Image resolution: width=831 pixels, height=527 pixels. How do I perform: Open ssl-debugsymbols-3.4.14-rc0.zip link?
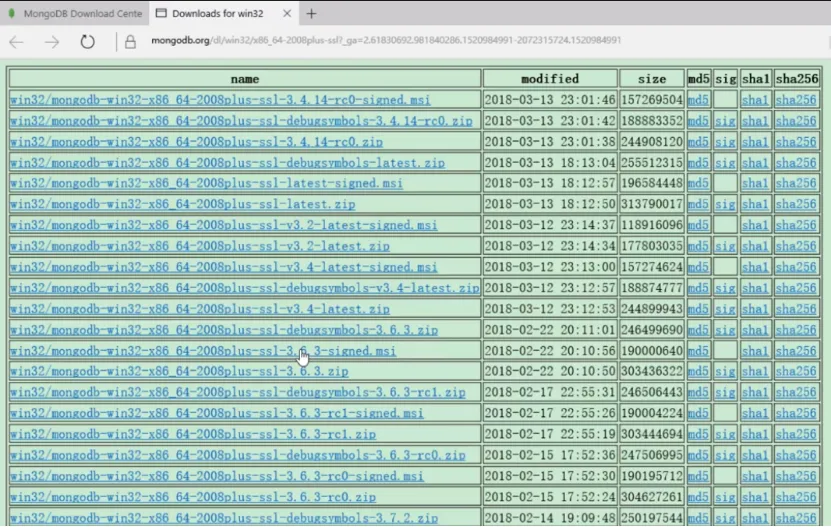tap(241, 121)
